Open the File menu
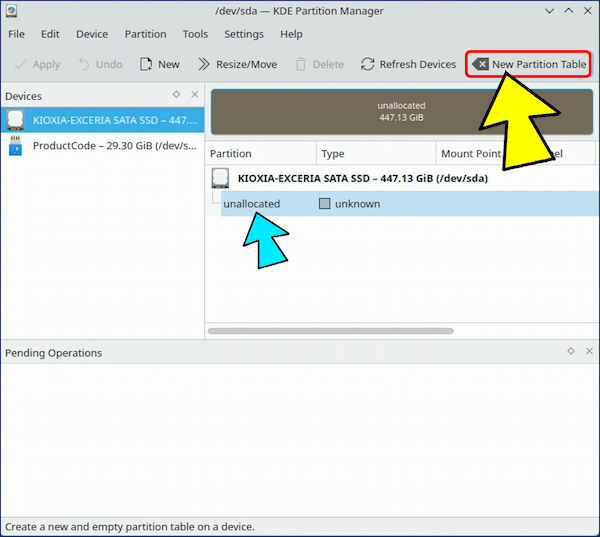 [17, 34]
